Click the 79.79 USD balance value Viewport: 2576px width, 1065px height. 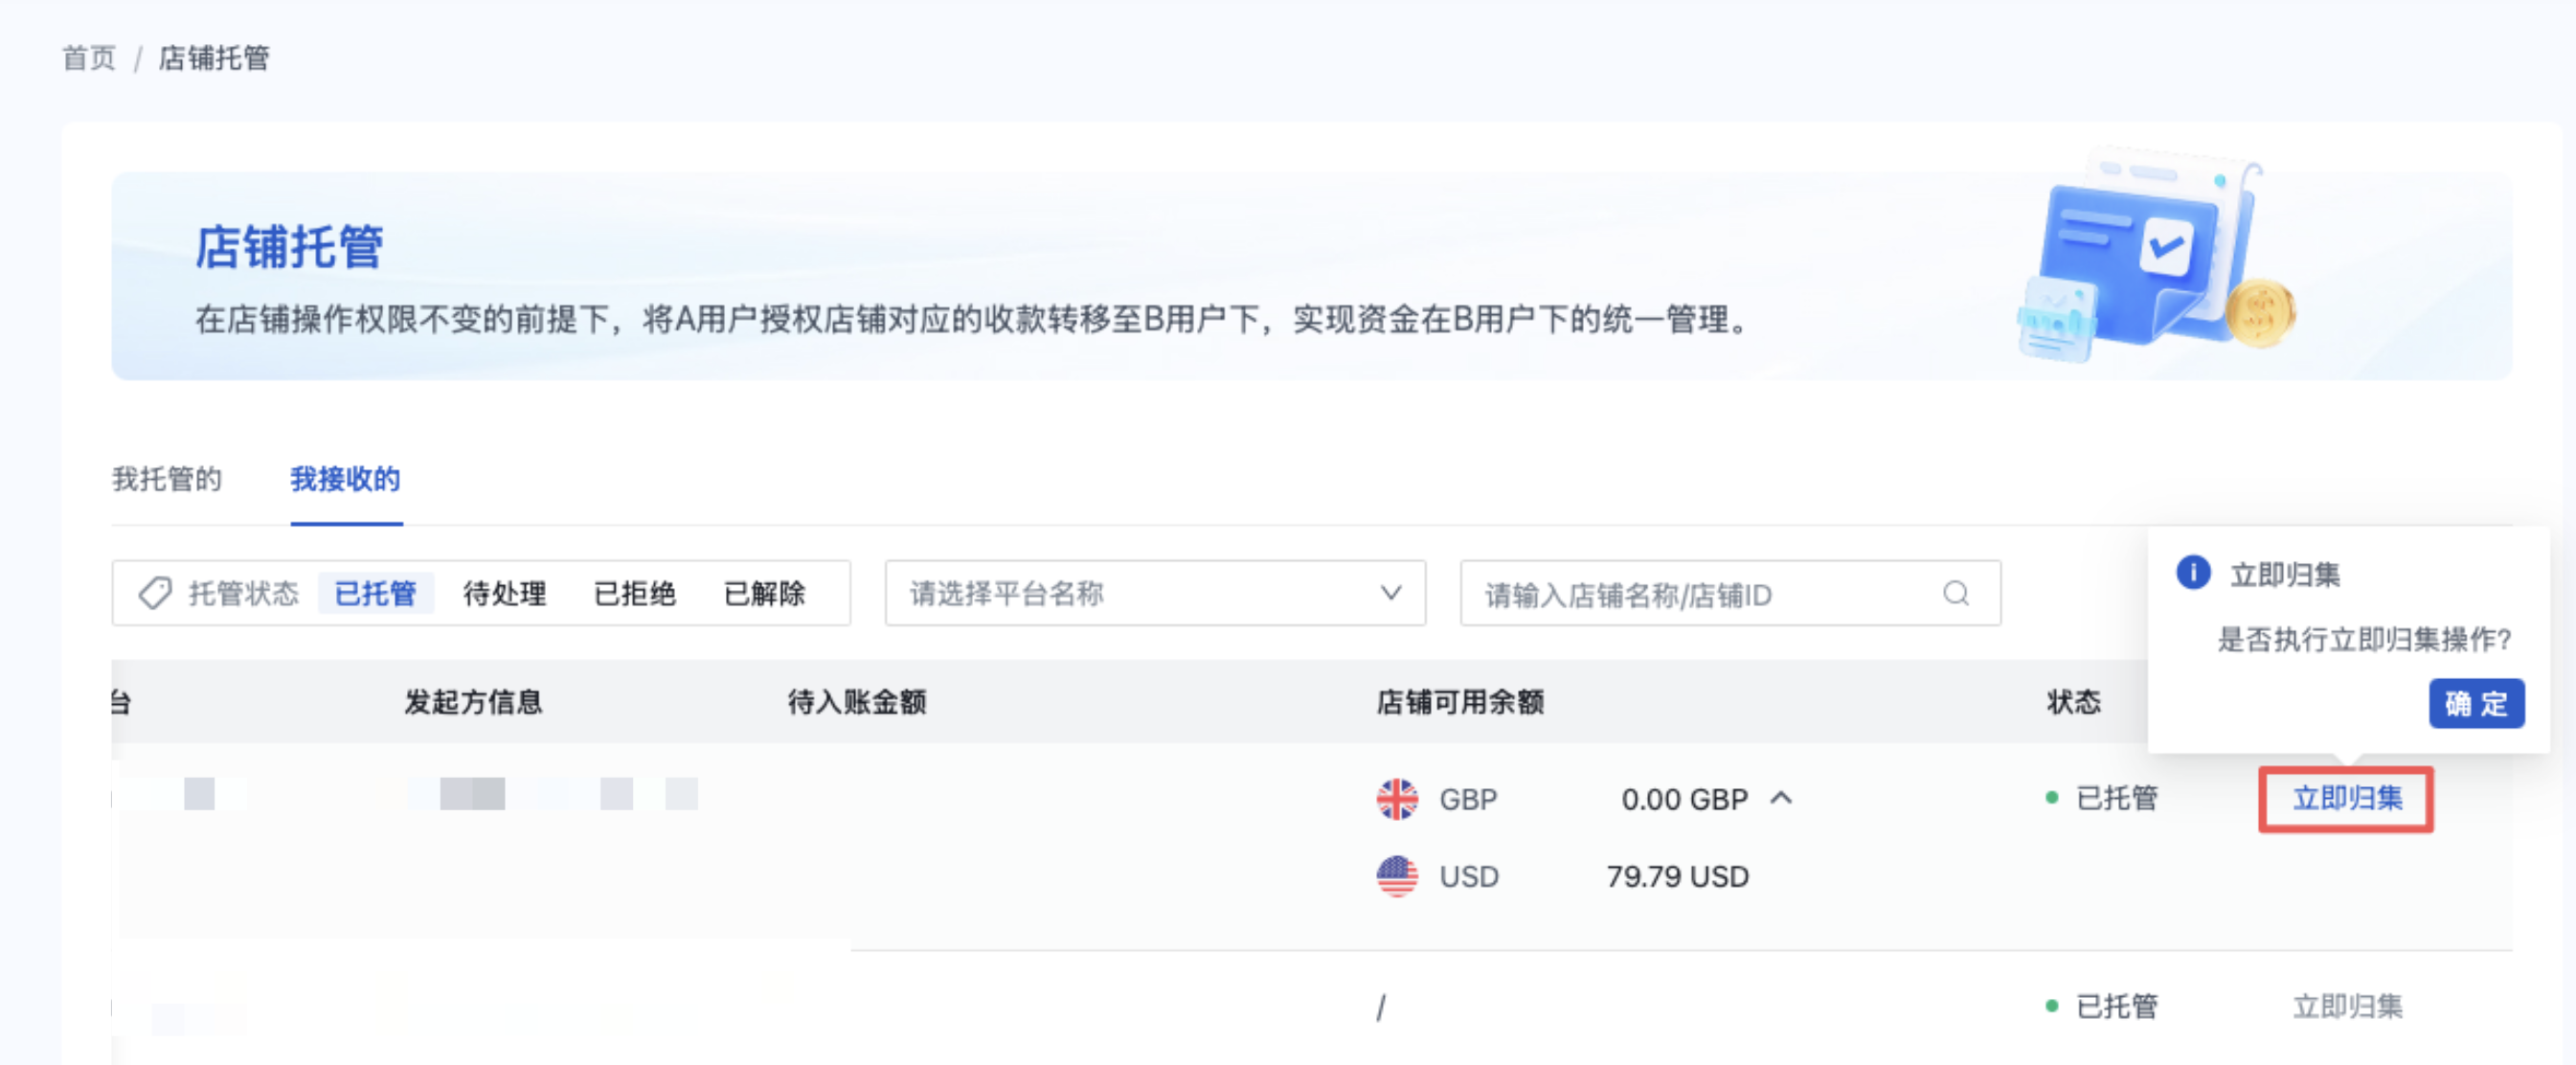(x=1677, y=876)
